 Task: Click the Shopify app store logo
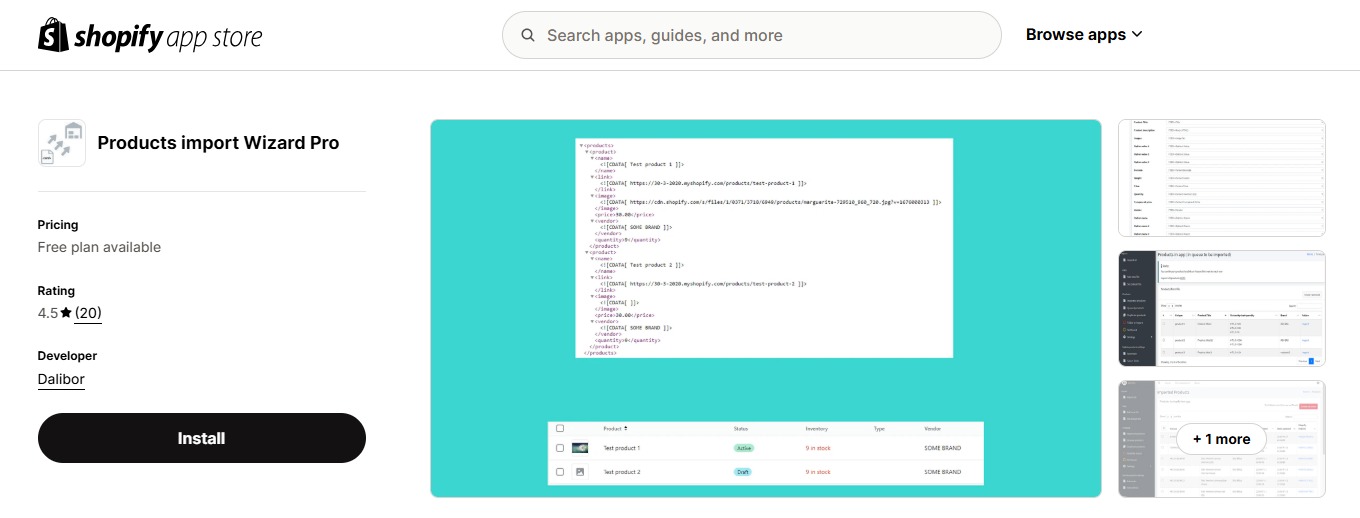coord(150,35)
